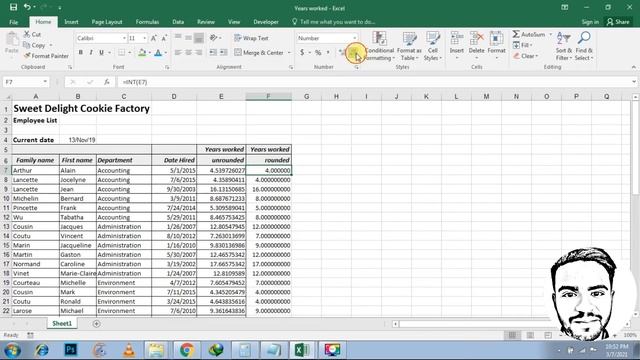This screenshot has width=640, height=360.
Task: Decrease font size with the smaller A
Action: [164, 38]
